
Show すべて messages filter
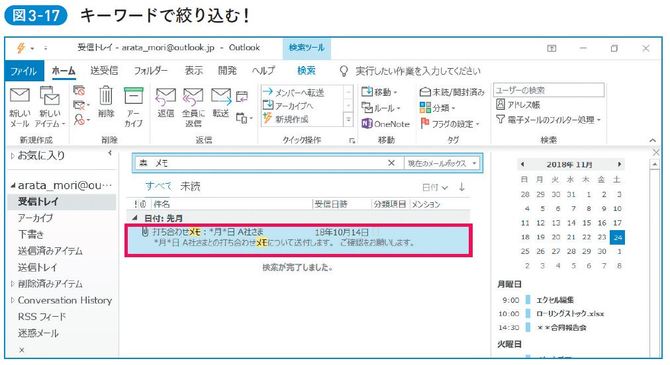(158, 186)
